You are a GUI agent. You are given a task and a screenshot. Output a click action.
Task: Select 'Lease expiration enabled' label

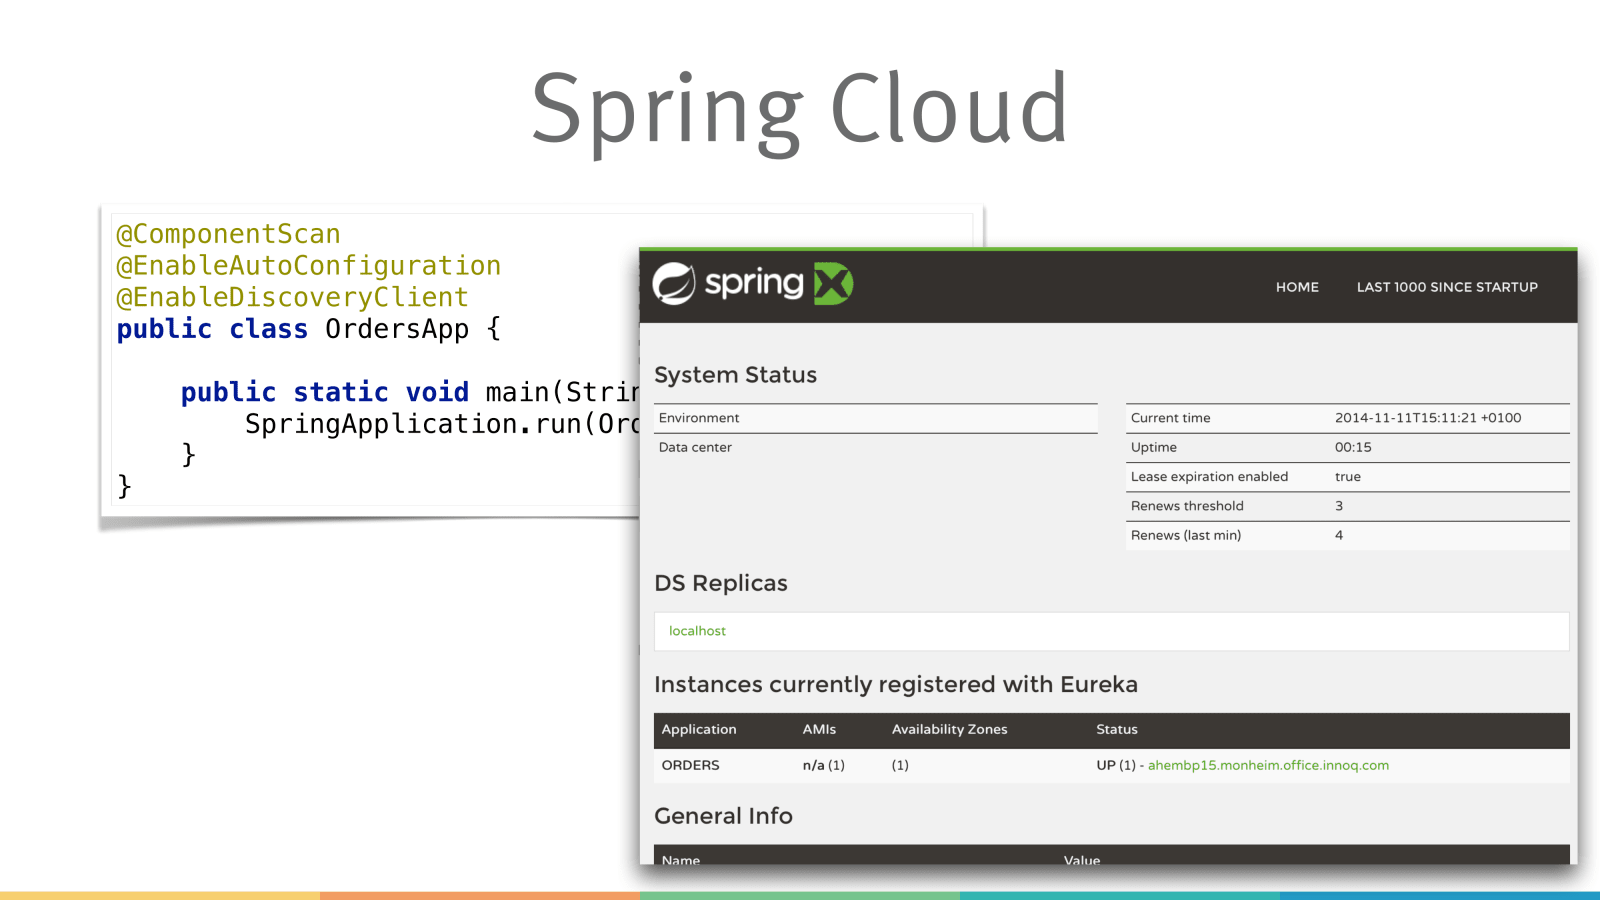[x=1209, y=477]
